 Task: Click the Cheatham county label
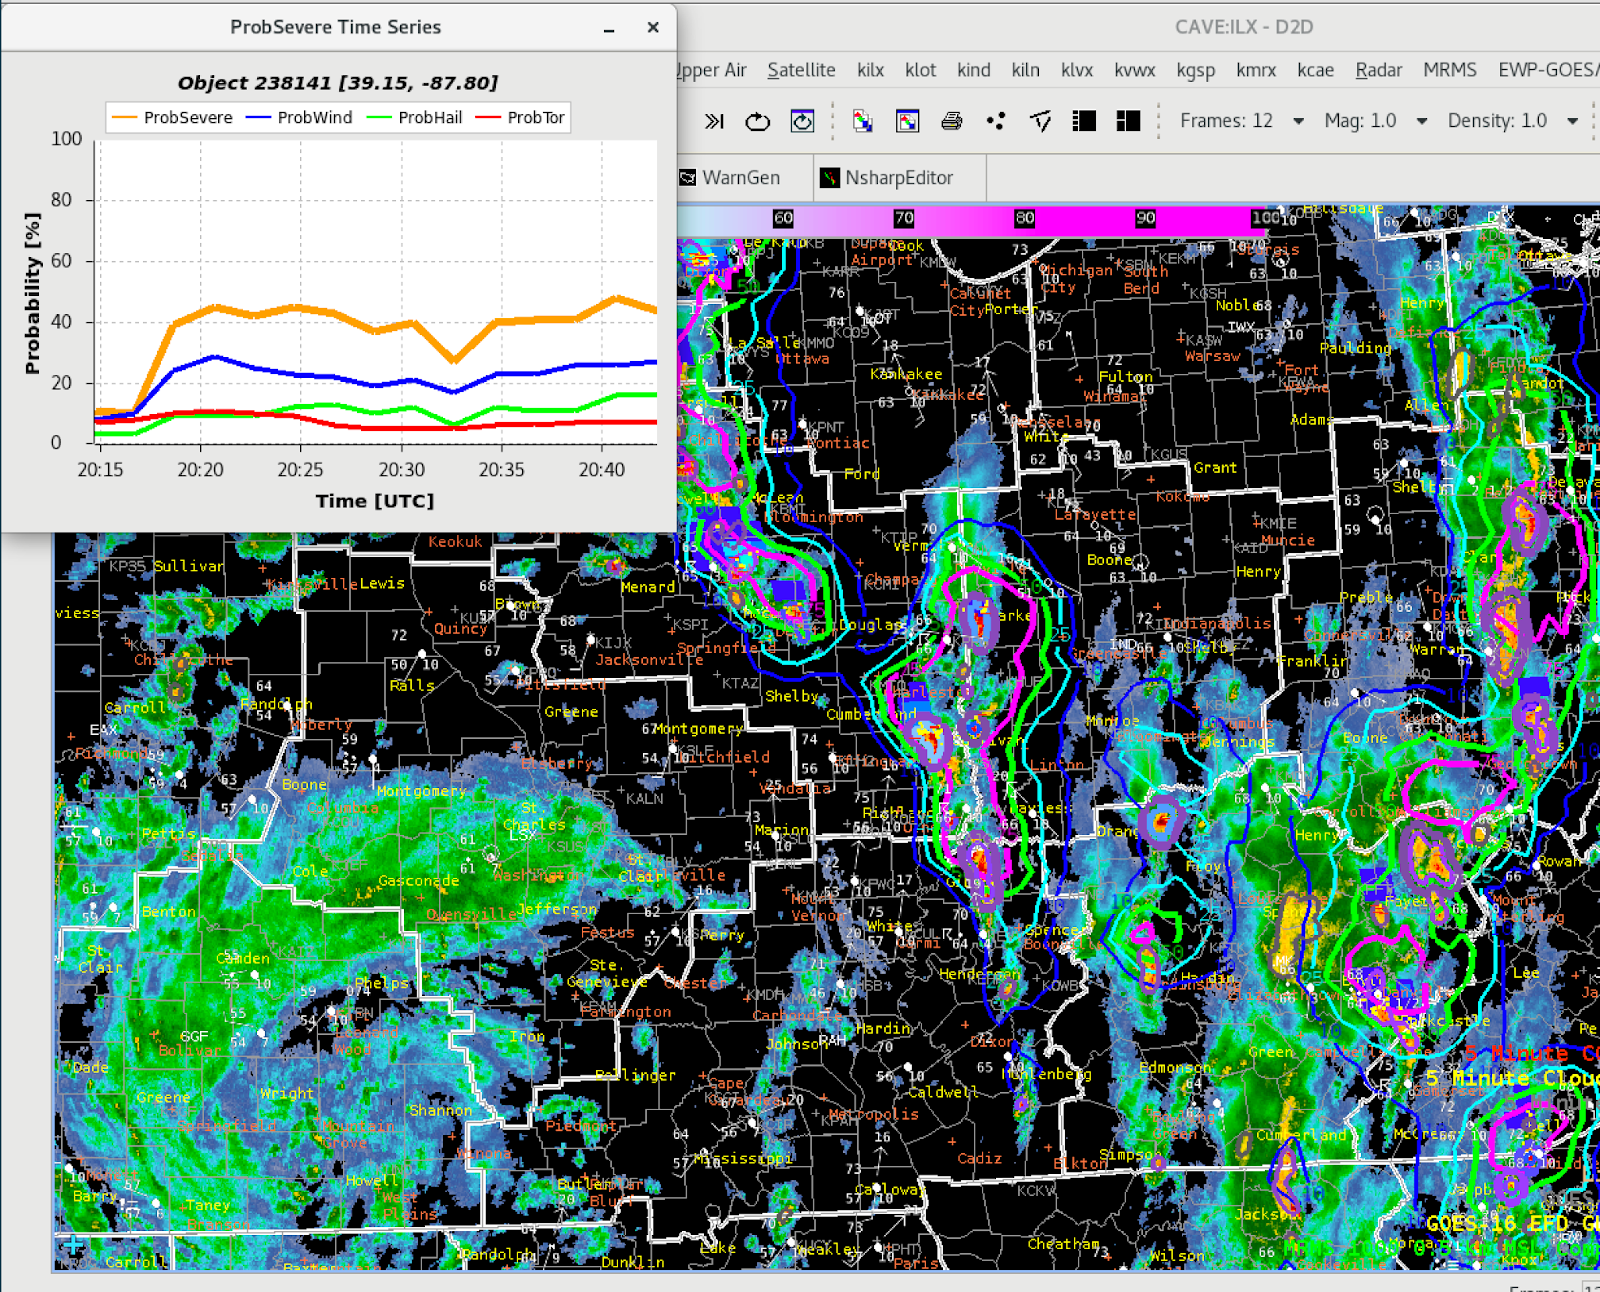click(x=1063, y=1244)
